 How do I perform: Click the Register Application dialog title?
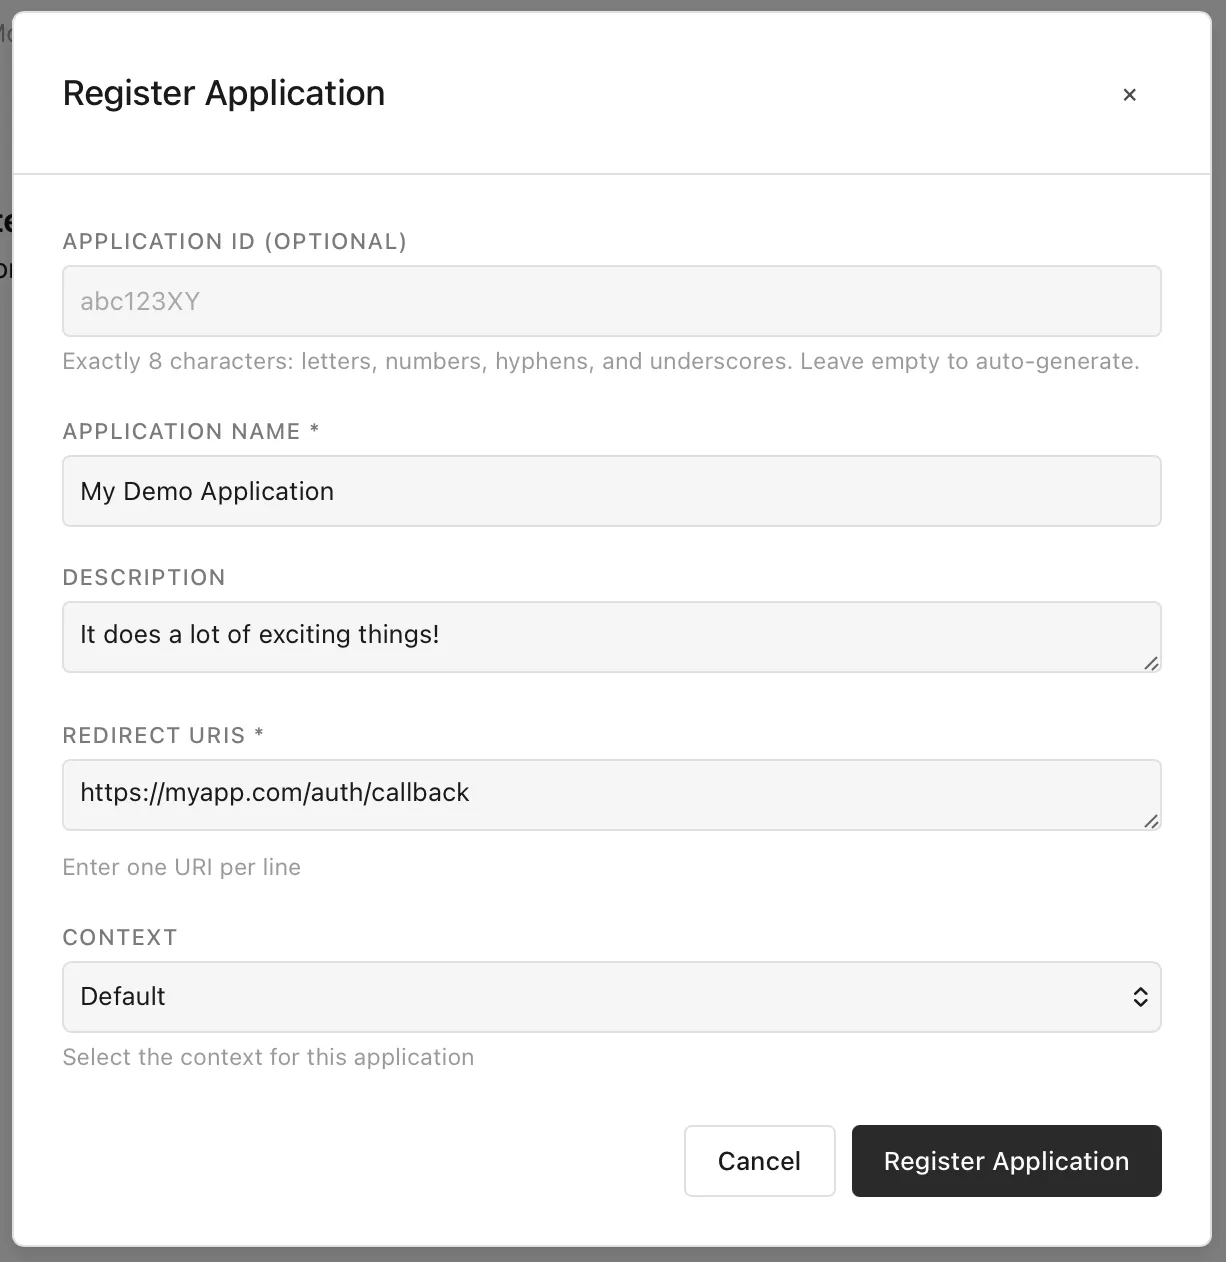(224, 93)
